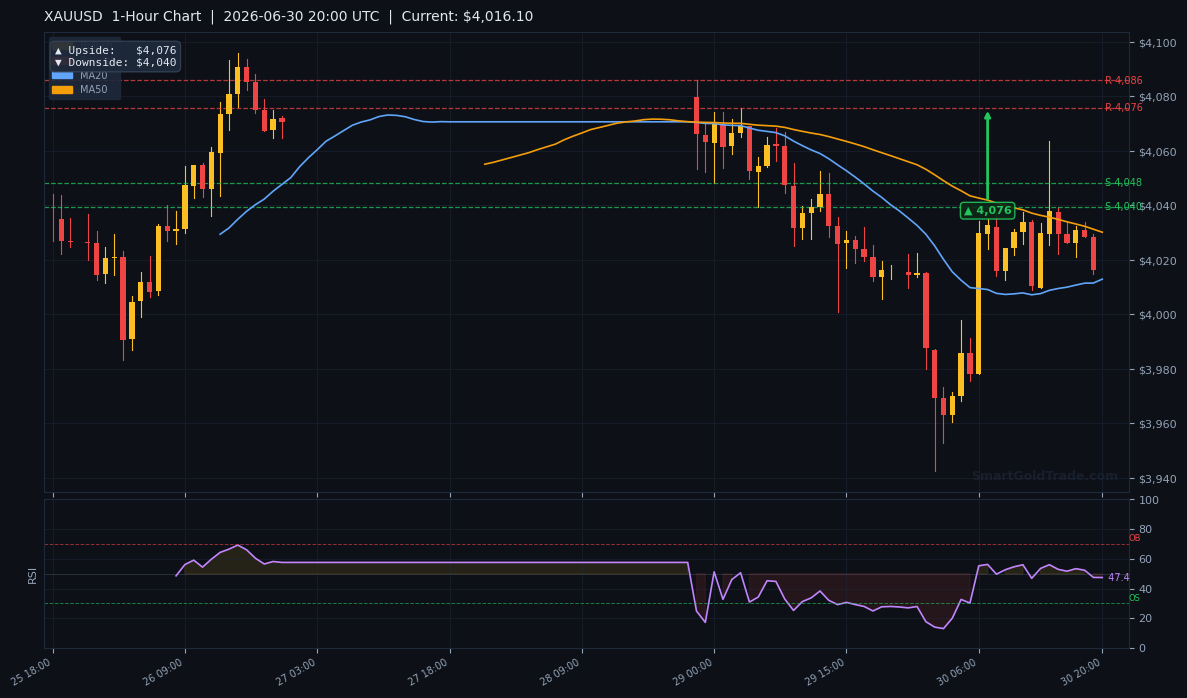Viewport: 1187px width, 698px height.
Task: Click the $3,940 price axis label
Action: pos(1157,479)
